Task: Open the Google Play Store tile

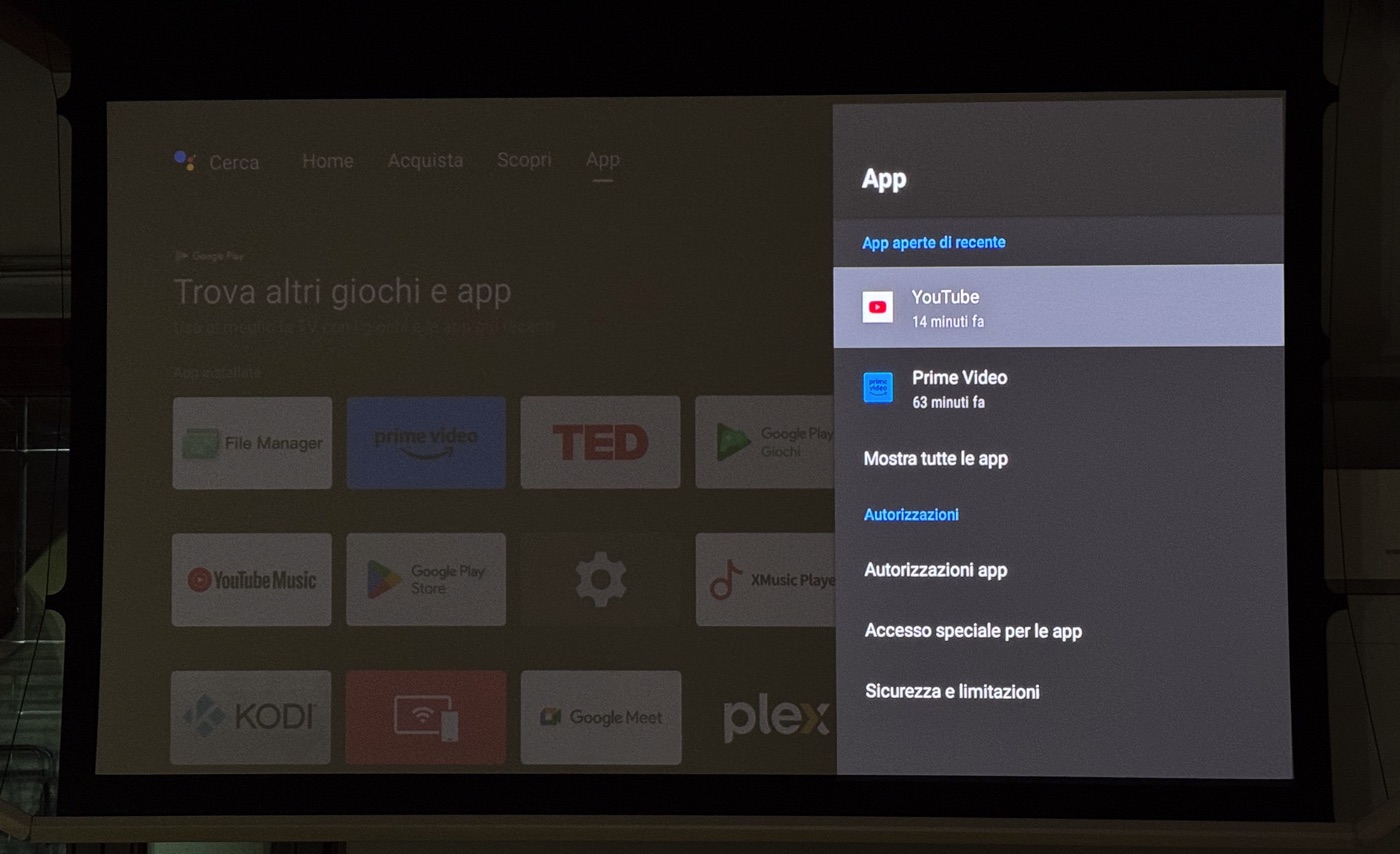Action: pyautogui.click(x=426, y=579)
